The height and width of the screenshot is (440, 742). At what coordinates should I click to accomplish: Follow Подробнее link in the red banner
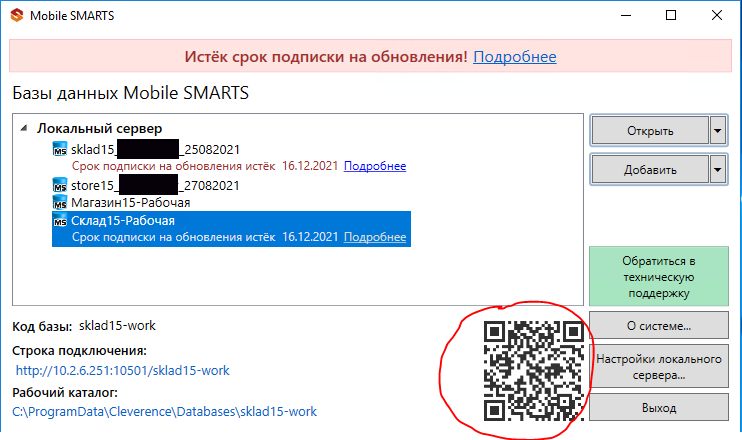pos(515,57)
